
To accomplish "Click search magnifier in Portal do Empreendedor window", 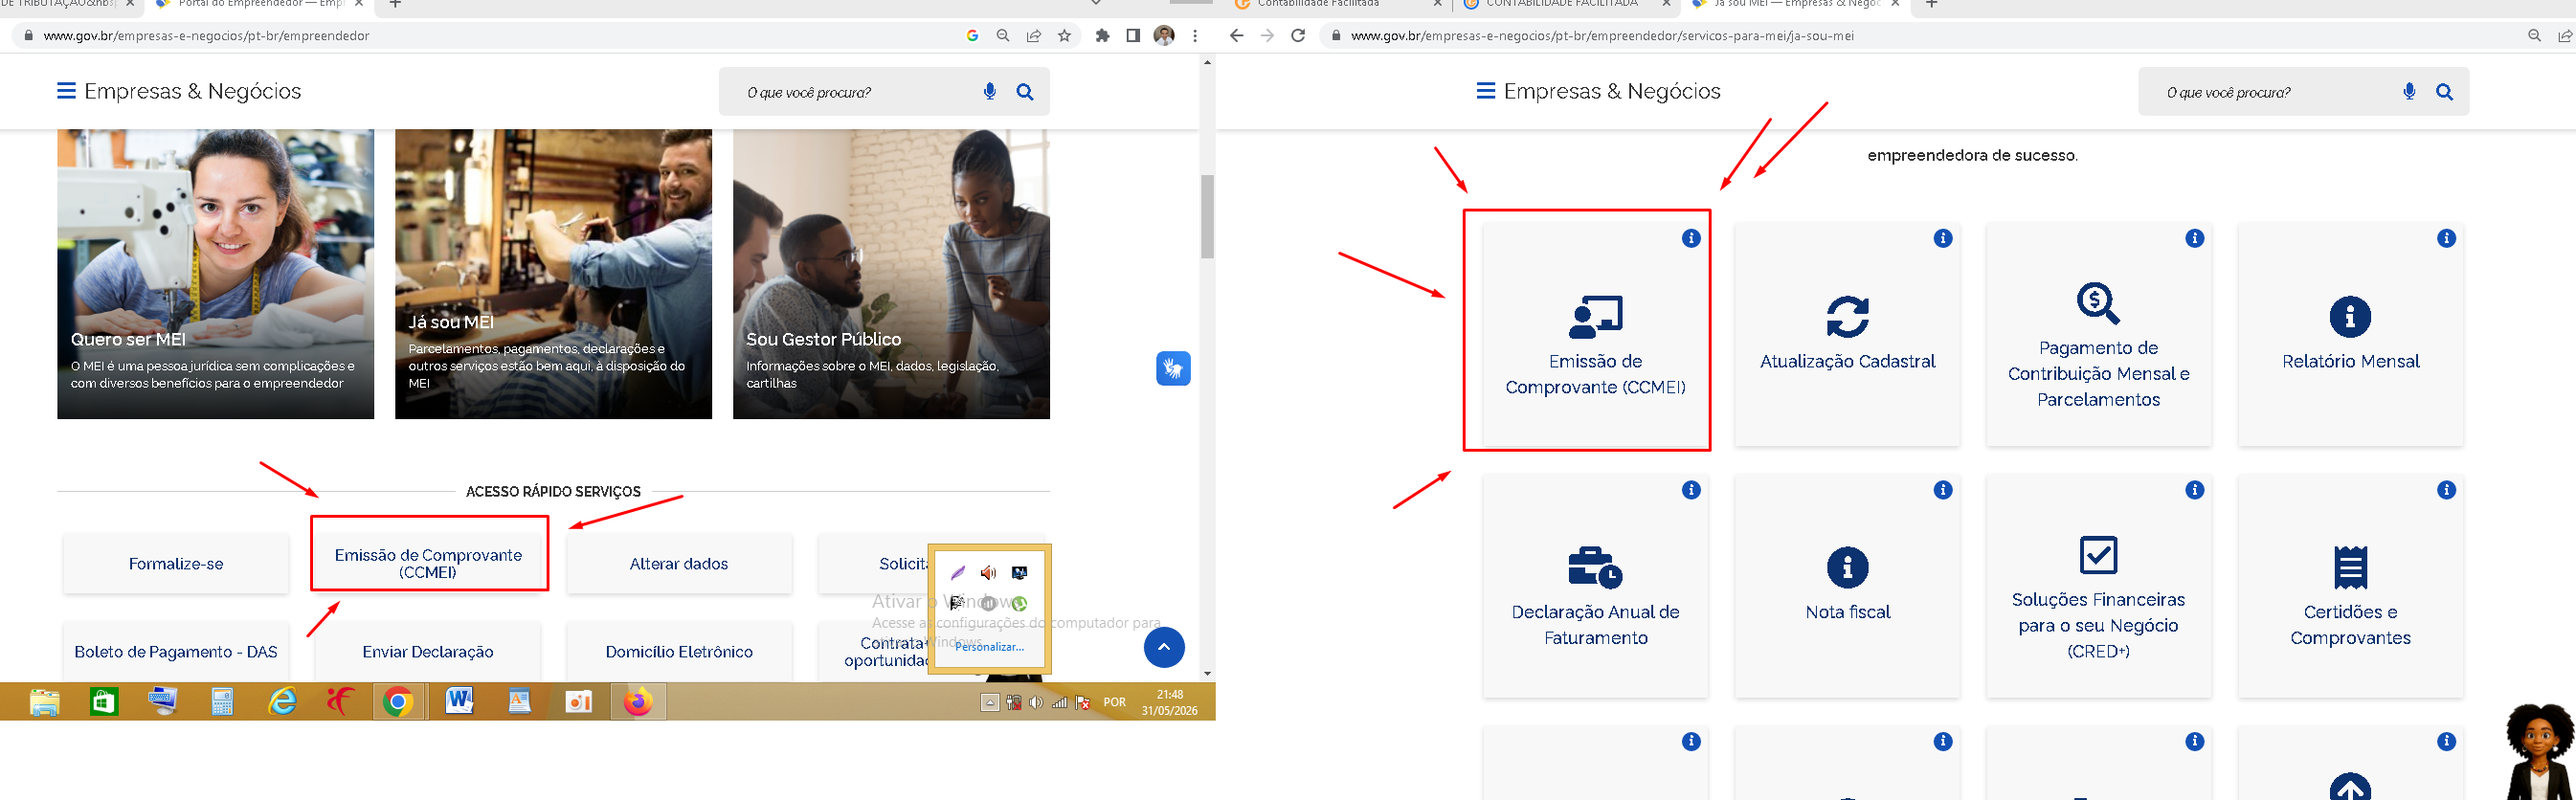I will point(1025,92).
